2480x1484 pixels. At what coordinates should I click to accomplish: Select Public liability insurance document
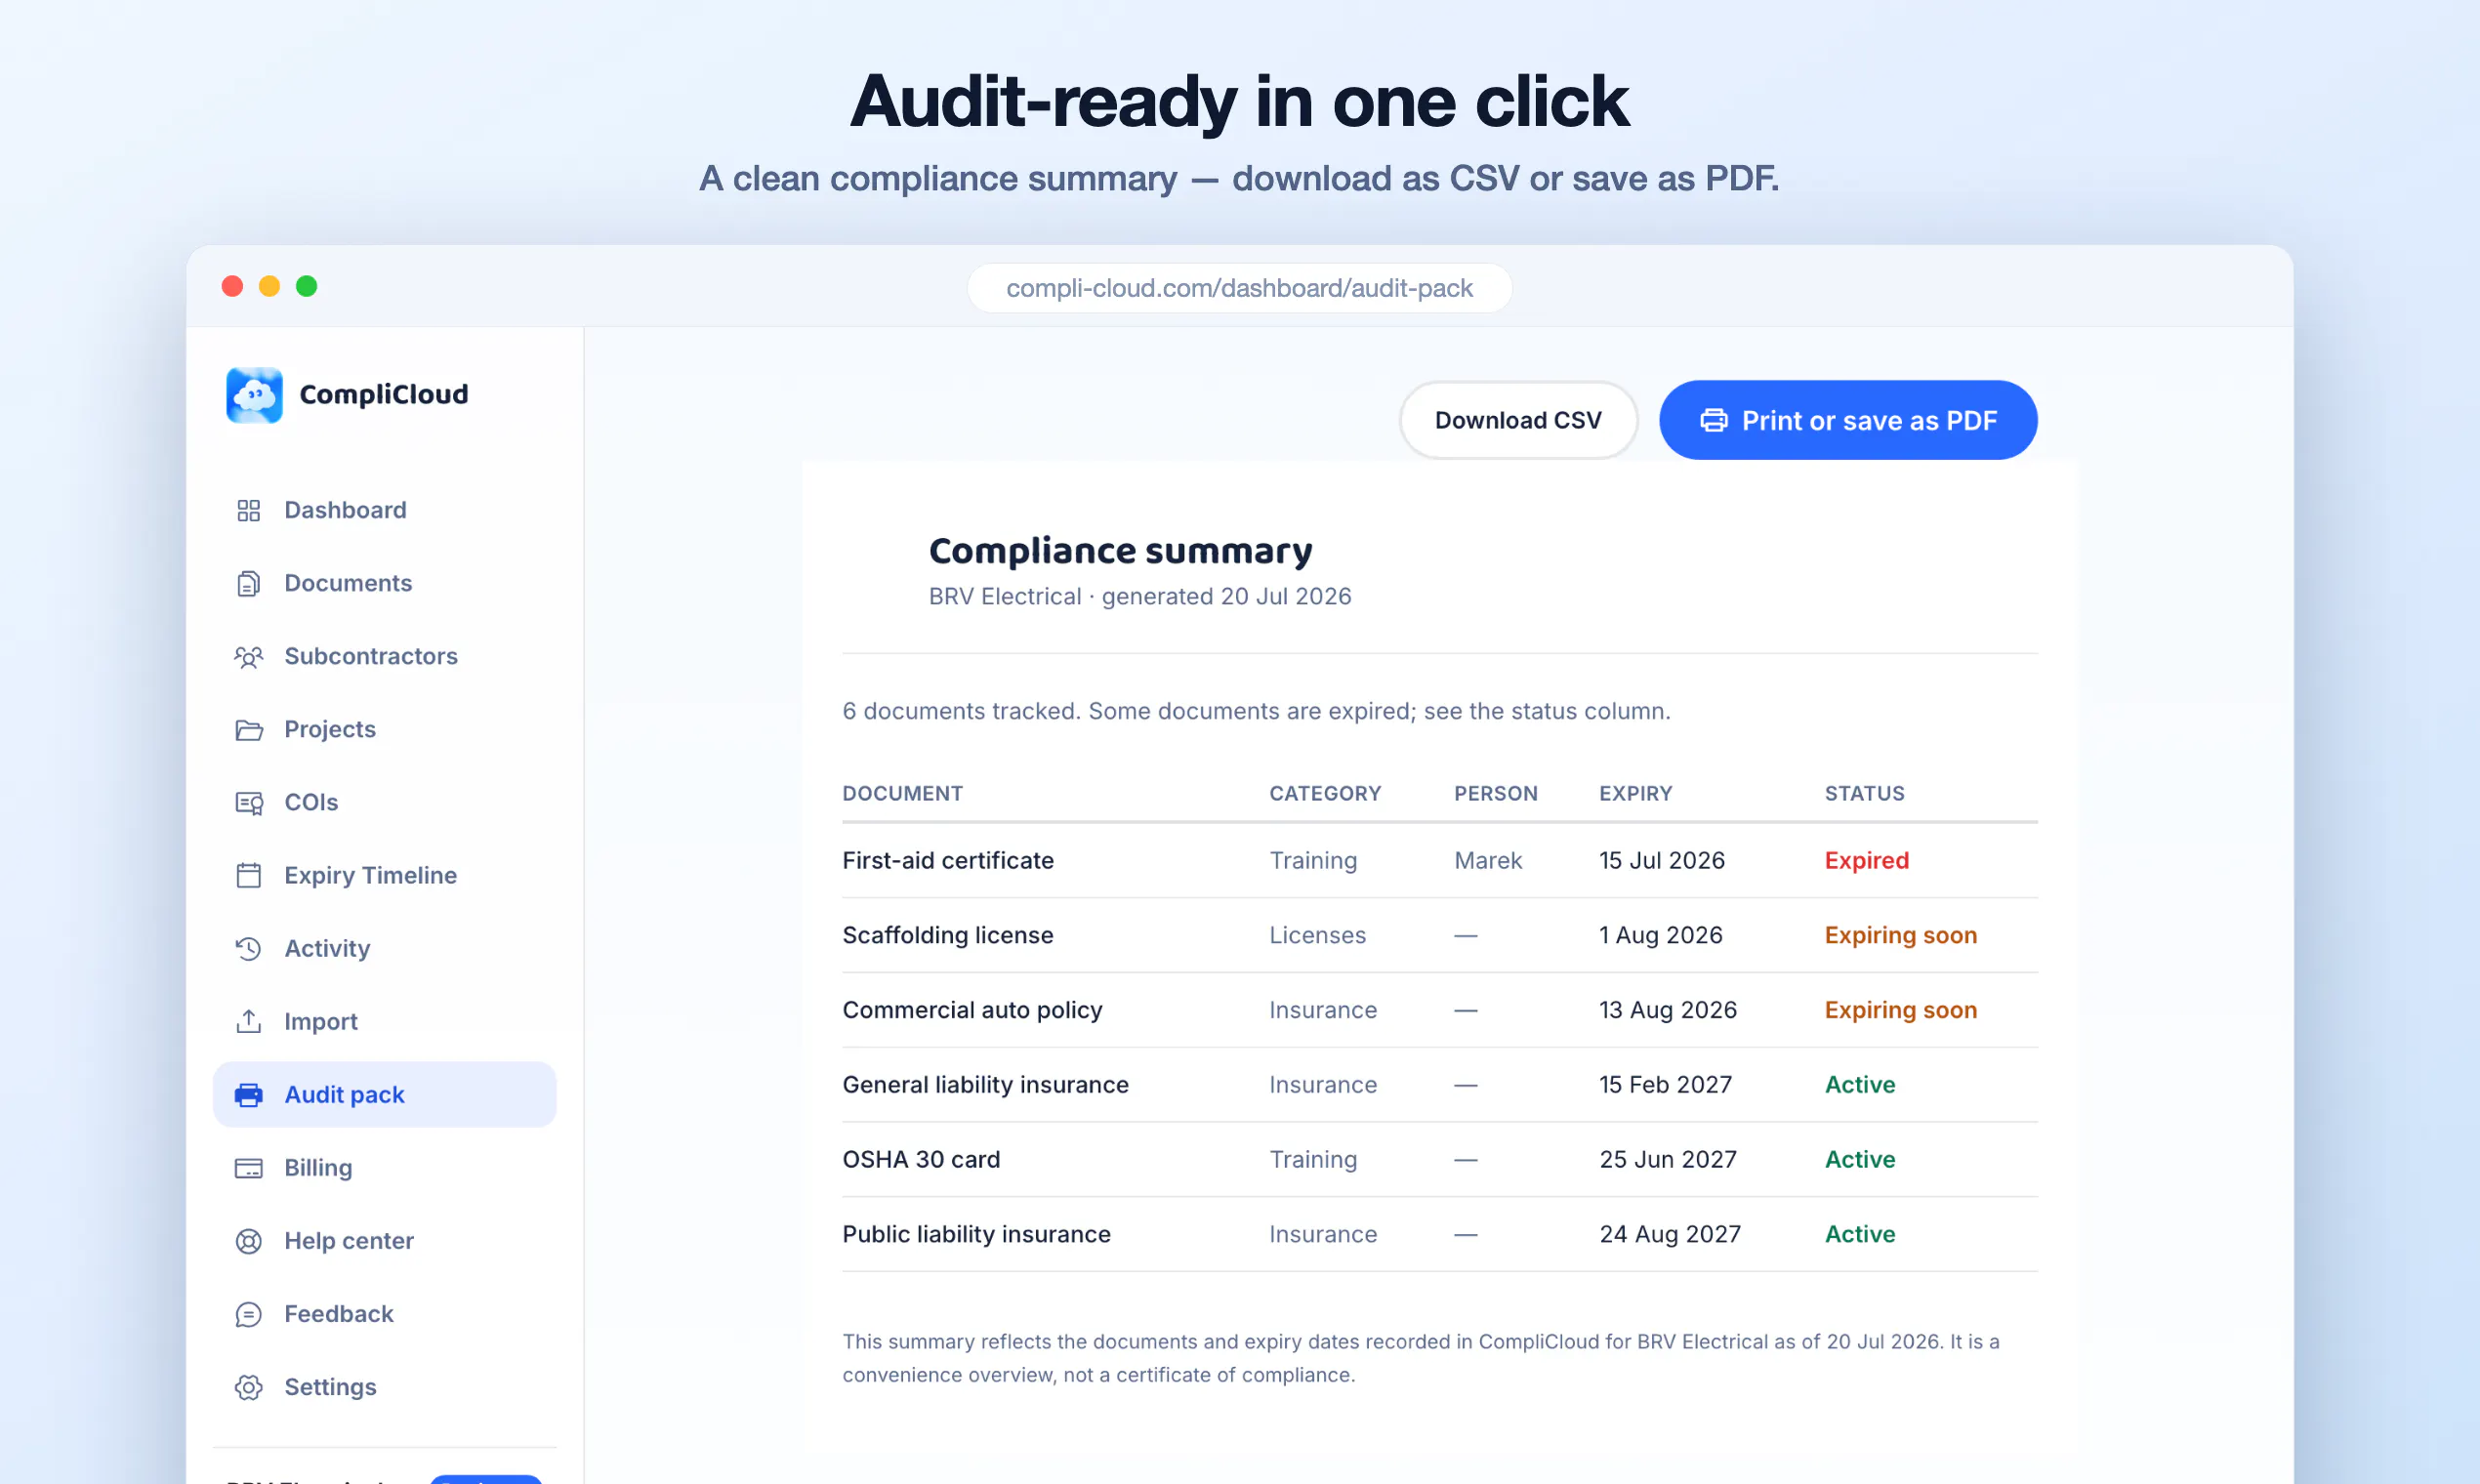tap(976, 1234)
